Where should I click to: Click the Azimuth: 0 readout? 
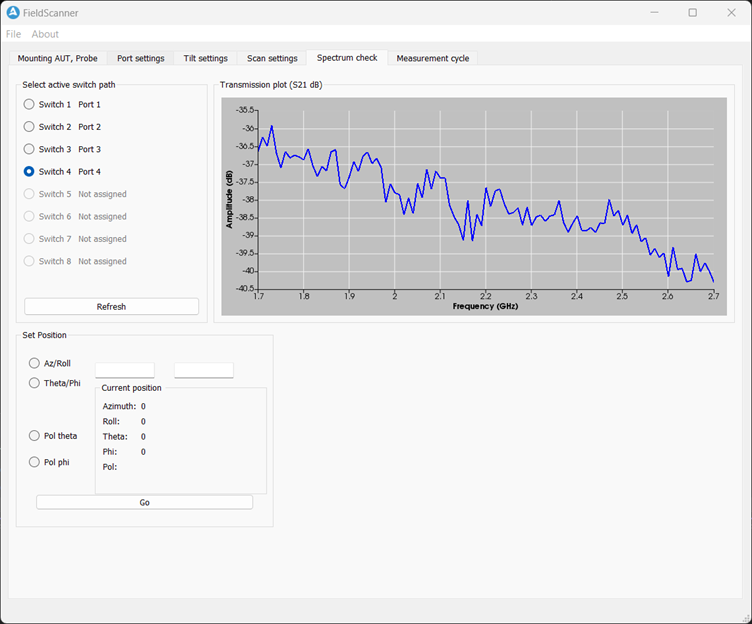(124, 406)
